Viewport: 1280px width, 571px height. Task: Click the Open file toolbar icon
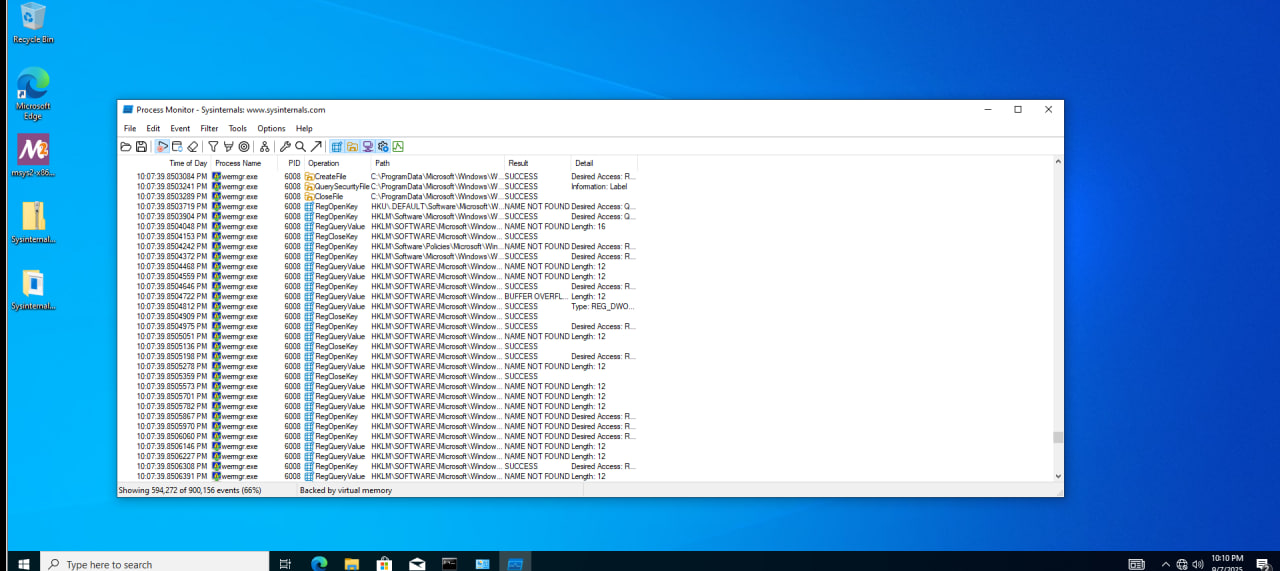pyautogui.click(x=126, y=147)
